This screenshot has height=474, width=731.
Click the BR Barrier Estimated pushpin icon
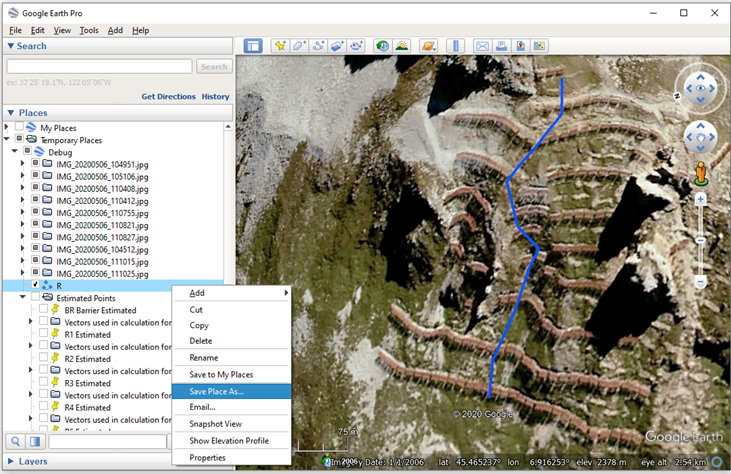[x=55, y=309]
